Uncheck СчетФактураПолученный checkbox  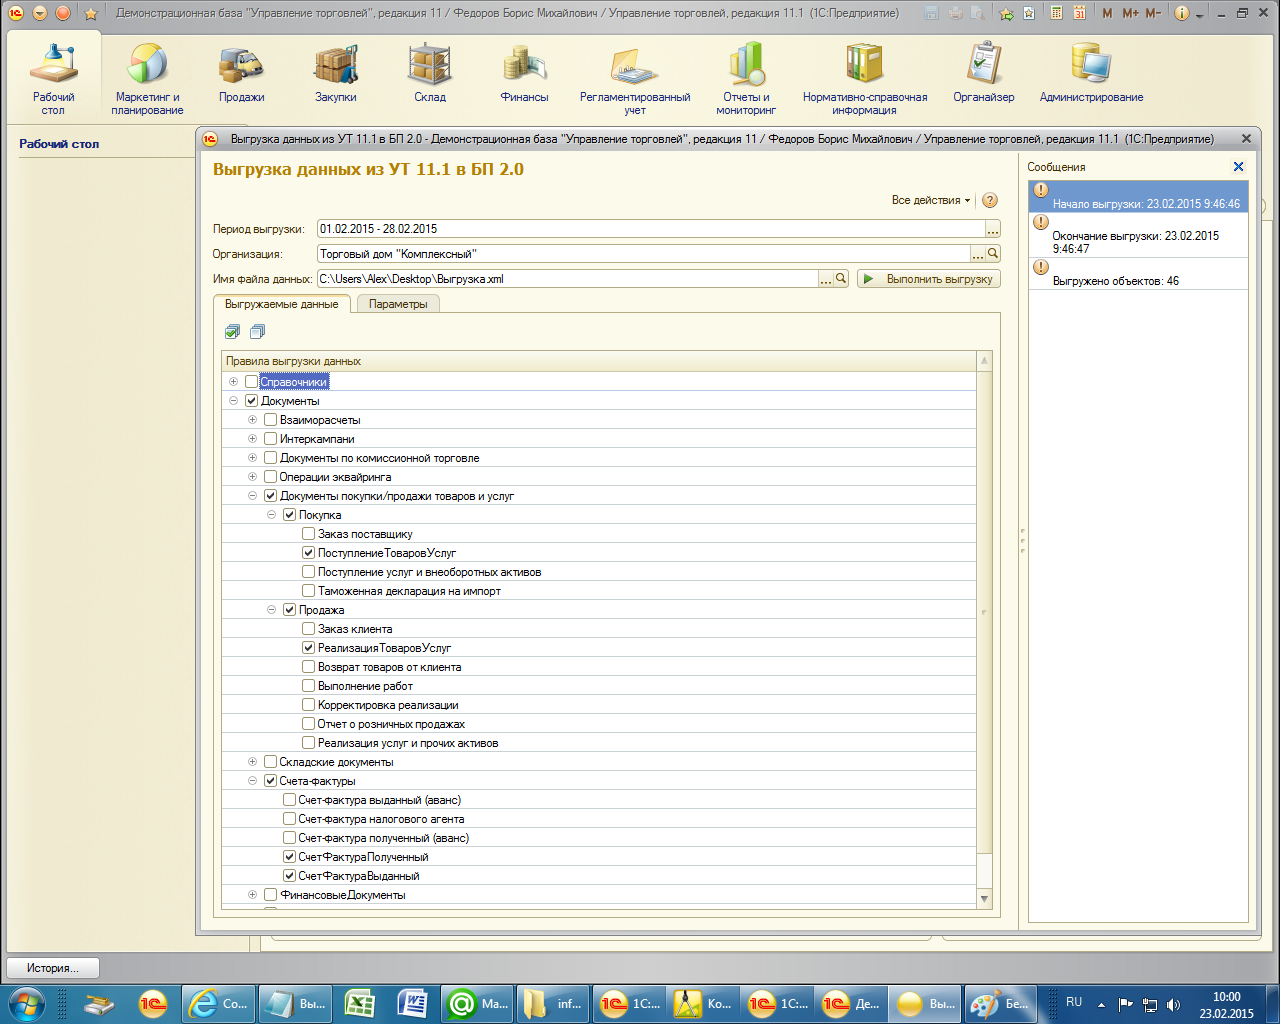click(x=290, y=857)
